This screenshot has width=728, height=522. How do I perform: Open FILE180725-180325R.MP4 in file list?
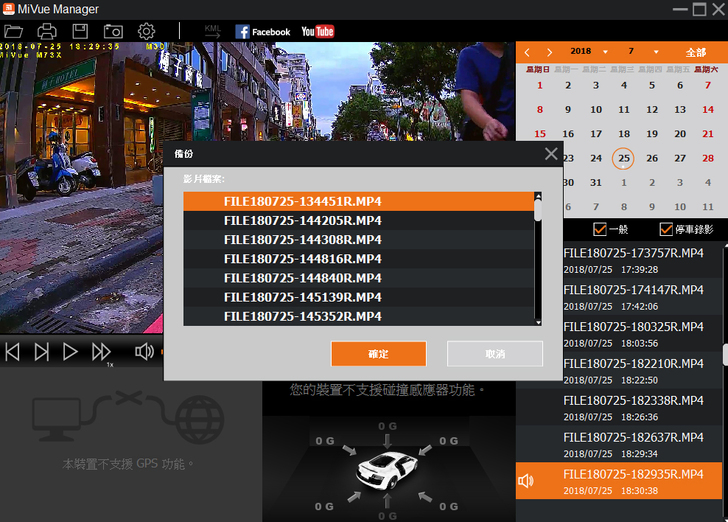point(643,334)
